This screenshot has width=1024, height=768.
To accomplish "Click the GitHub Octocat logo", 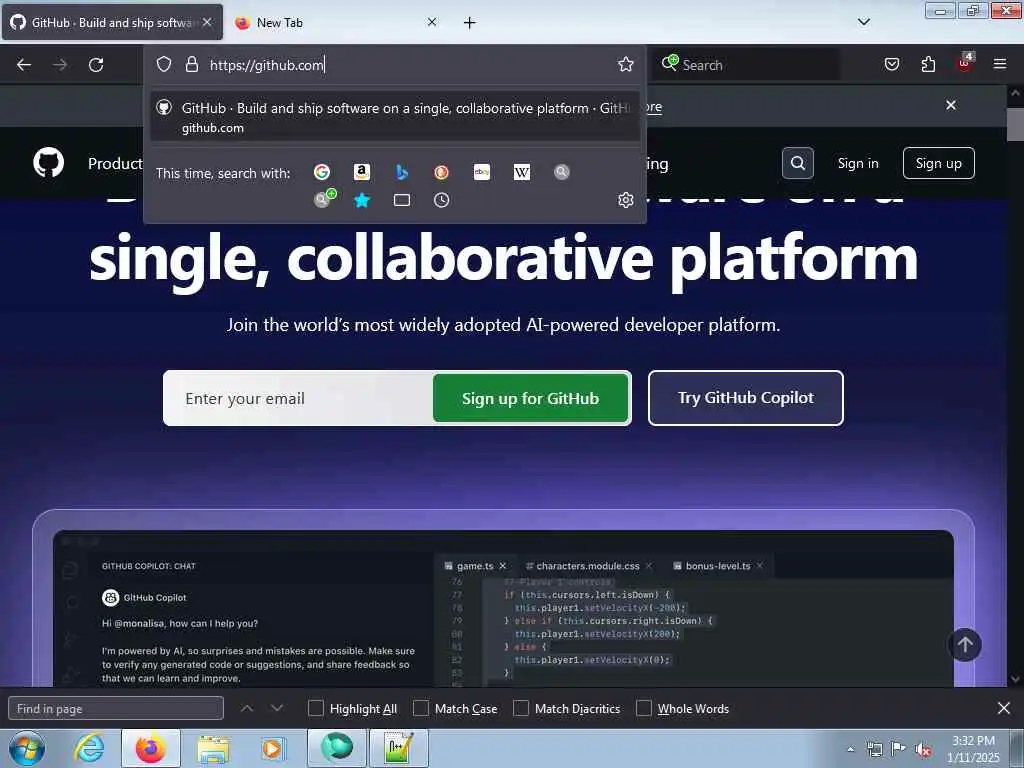I will click(49, 163).
